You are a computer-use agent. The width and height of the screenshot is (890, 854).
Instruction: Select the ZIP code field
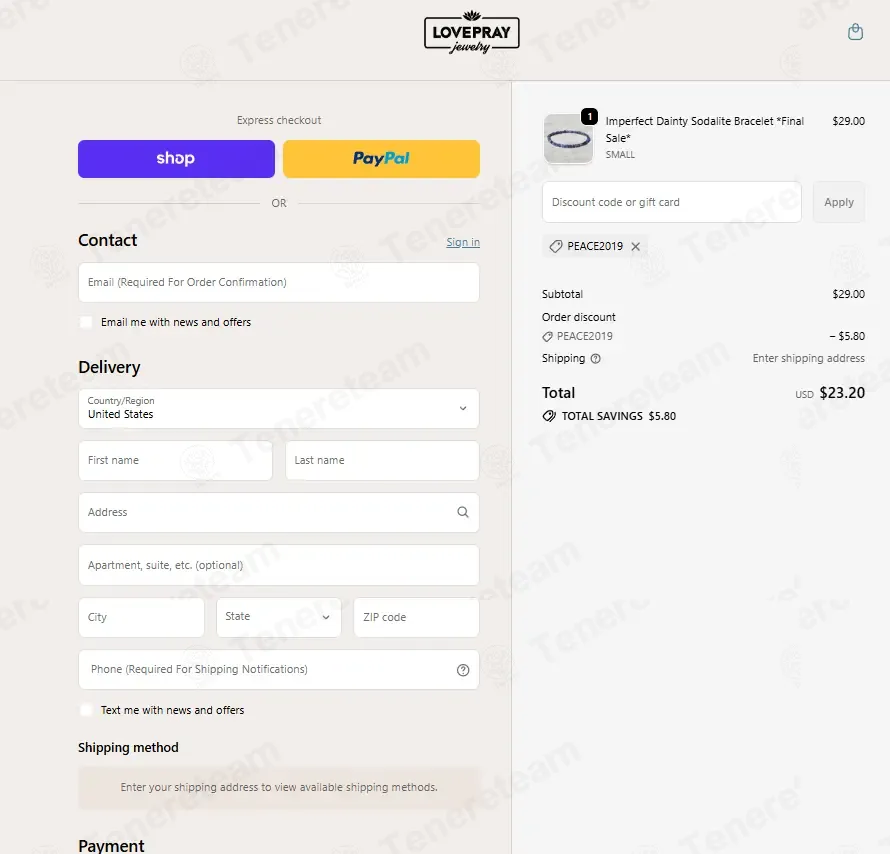click(x=417, y=617)
